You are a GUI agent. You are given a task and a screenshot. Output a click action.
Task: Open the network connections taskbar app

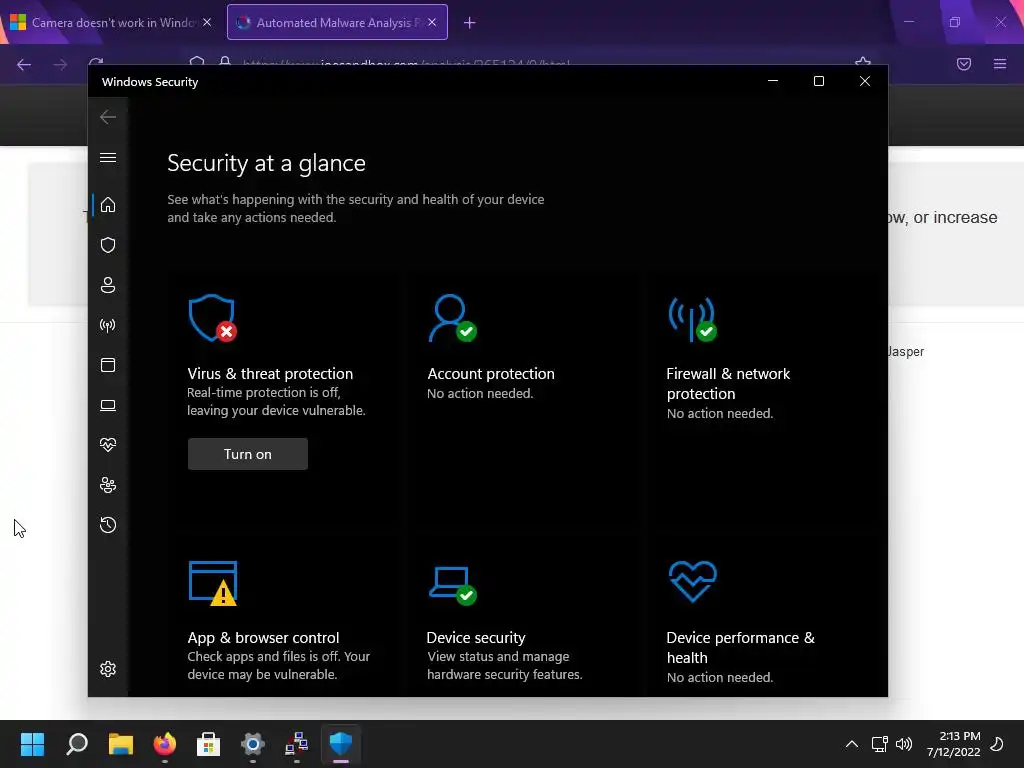click(296, 744)
